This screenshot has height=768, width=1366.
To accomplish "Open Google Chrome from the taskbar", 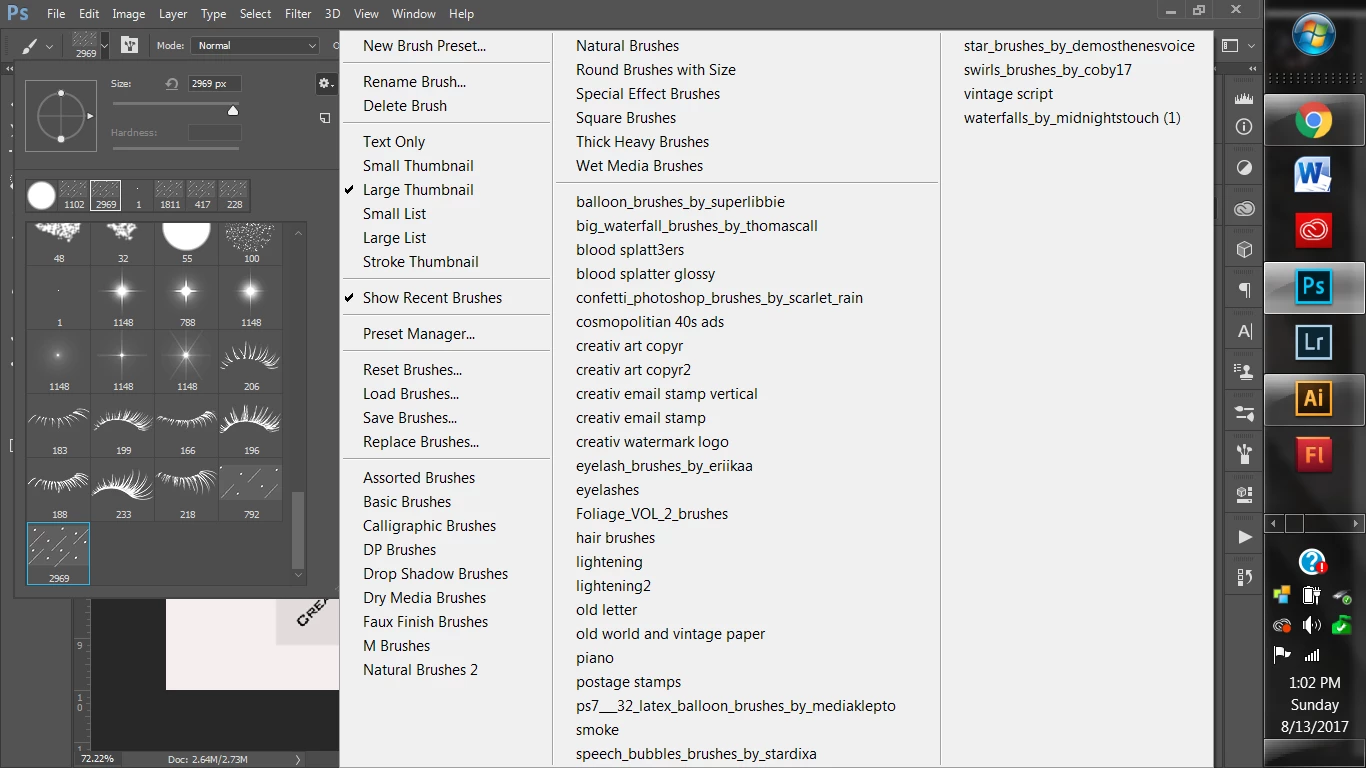I will tap(1313, 121).
